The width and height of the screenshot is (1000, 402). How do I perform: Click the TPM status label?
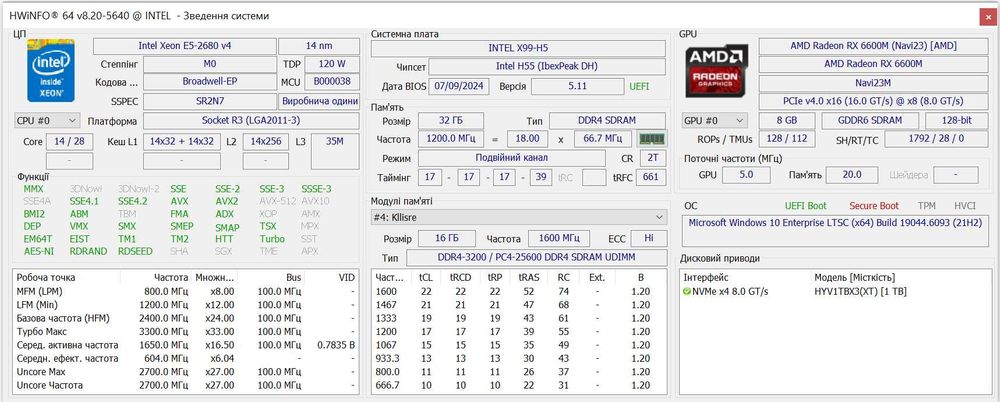coord(927,206)
